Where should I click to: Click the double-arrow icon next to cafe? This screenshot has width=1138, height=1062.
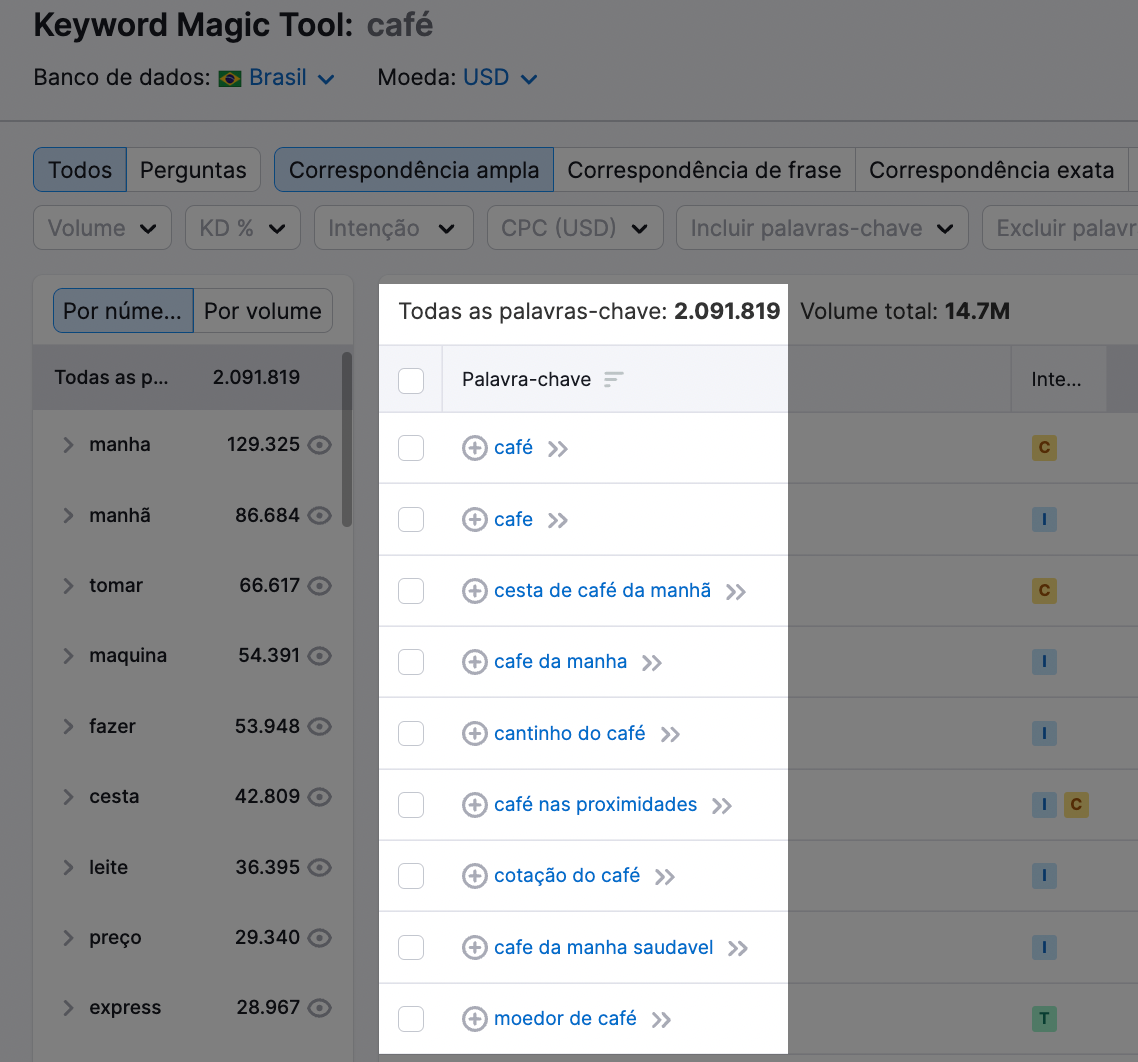coord(558,519)
